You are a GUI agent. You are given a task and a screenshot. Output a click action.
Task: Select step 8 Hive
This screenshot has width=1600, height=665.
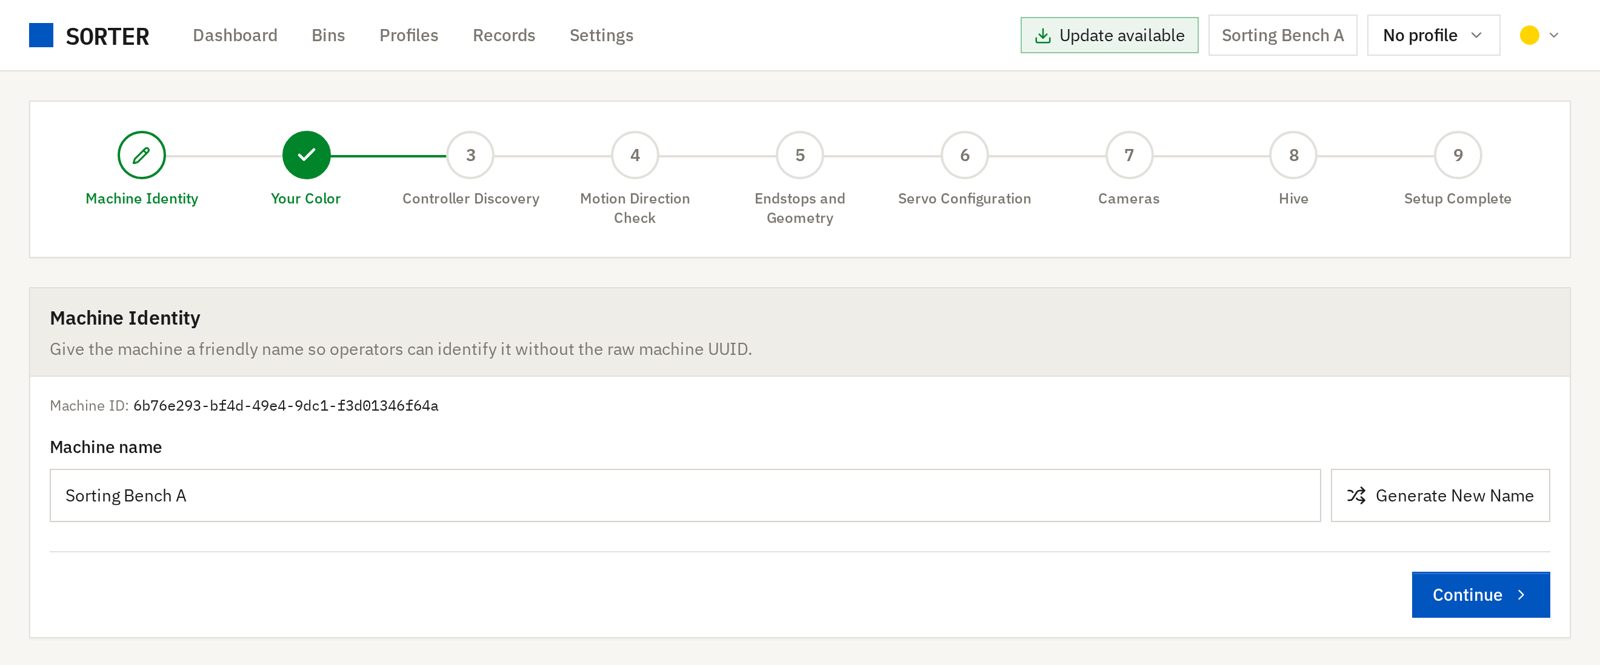pos(1294,155)
